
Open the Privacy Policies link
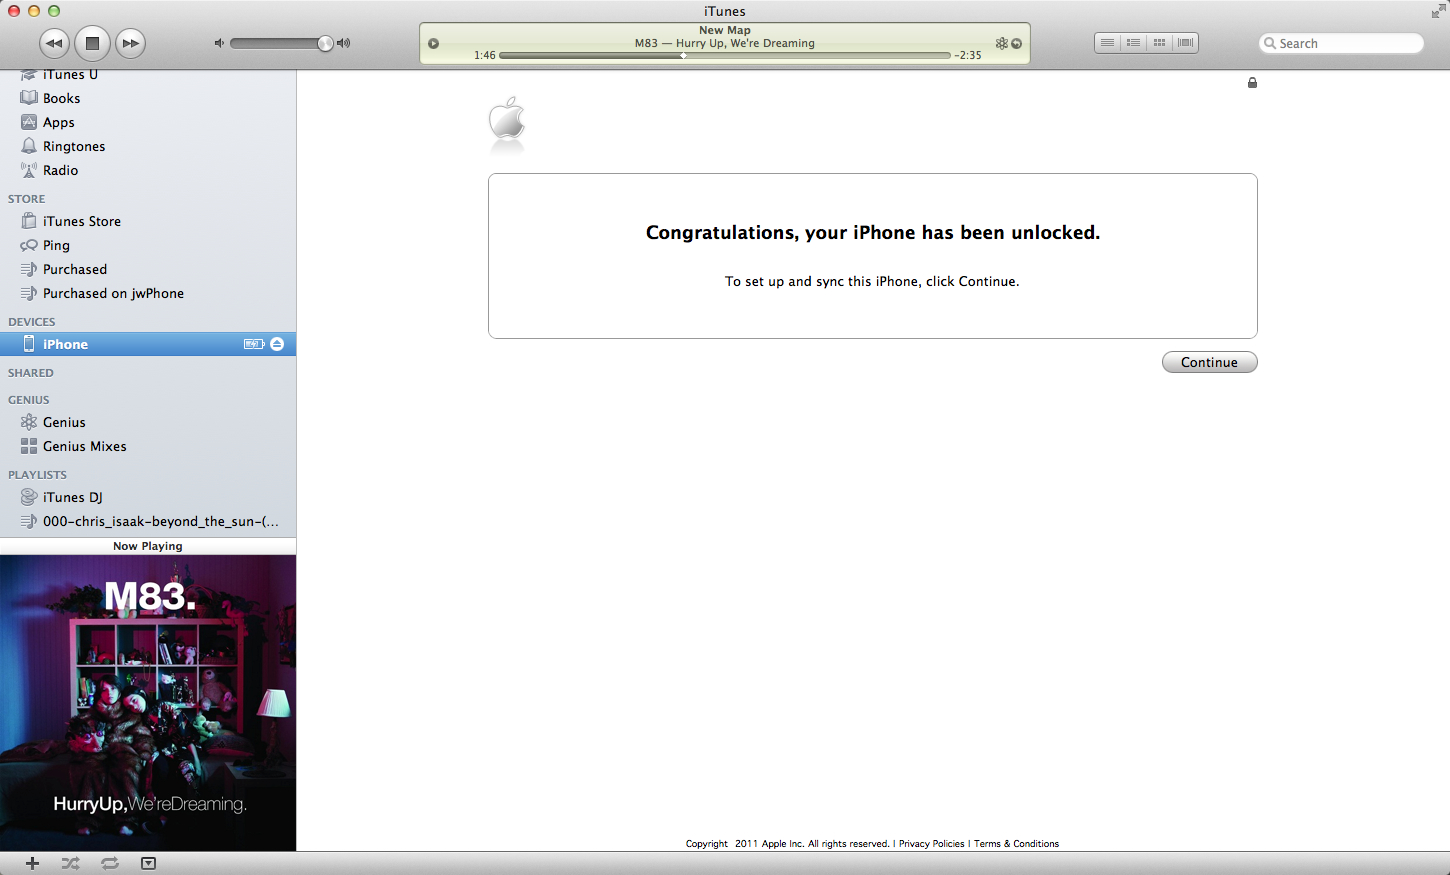[931, 844]
